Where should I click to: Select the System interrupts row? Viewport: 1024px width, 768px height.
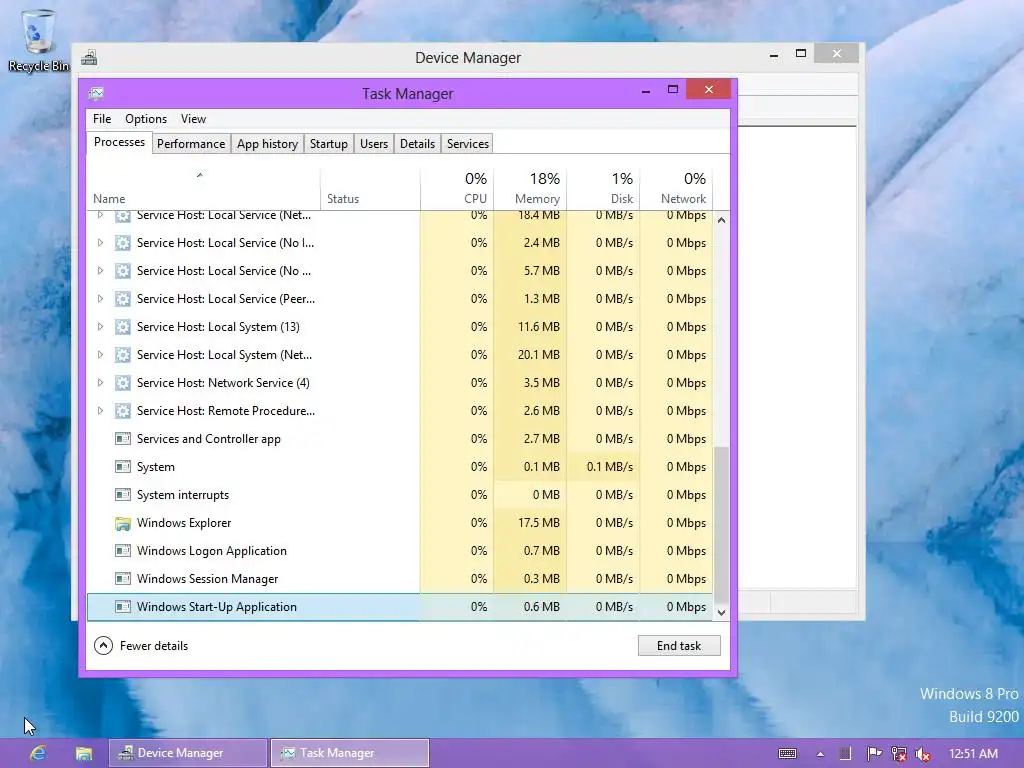[400, 495]
